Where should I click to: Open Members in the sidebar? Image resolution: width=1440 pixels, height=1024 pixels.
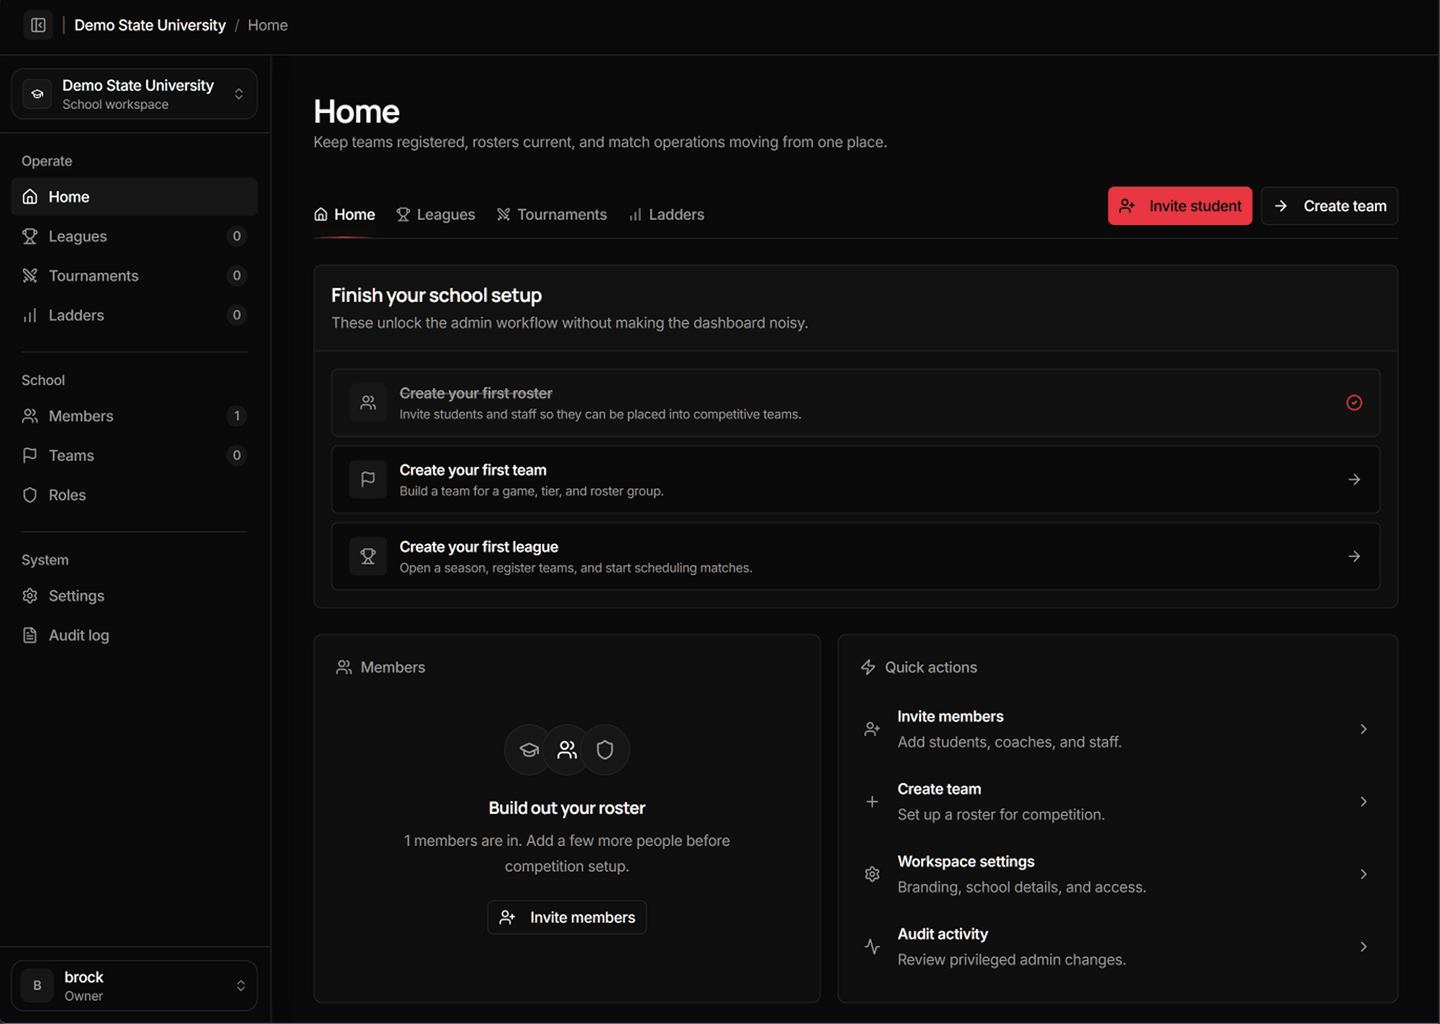(x=134, y=416)
